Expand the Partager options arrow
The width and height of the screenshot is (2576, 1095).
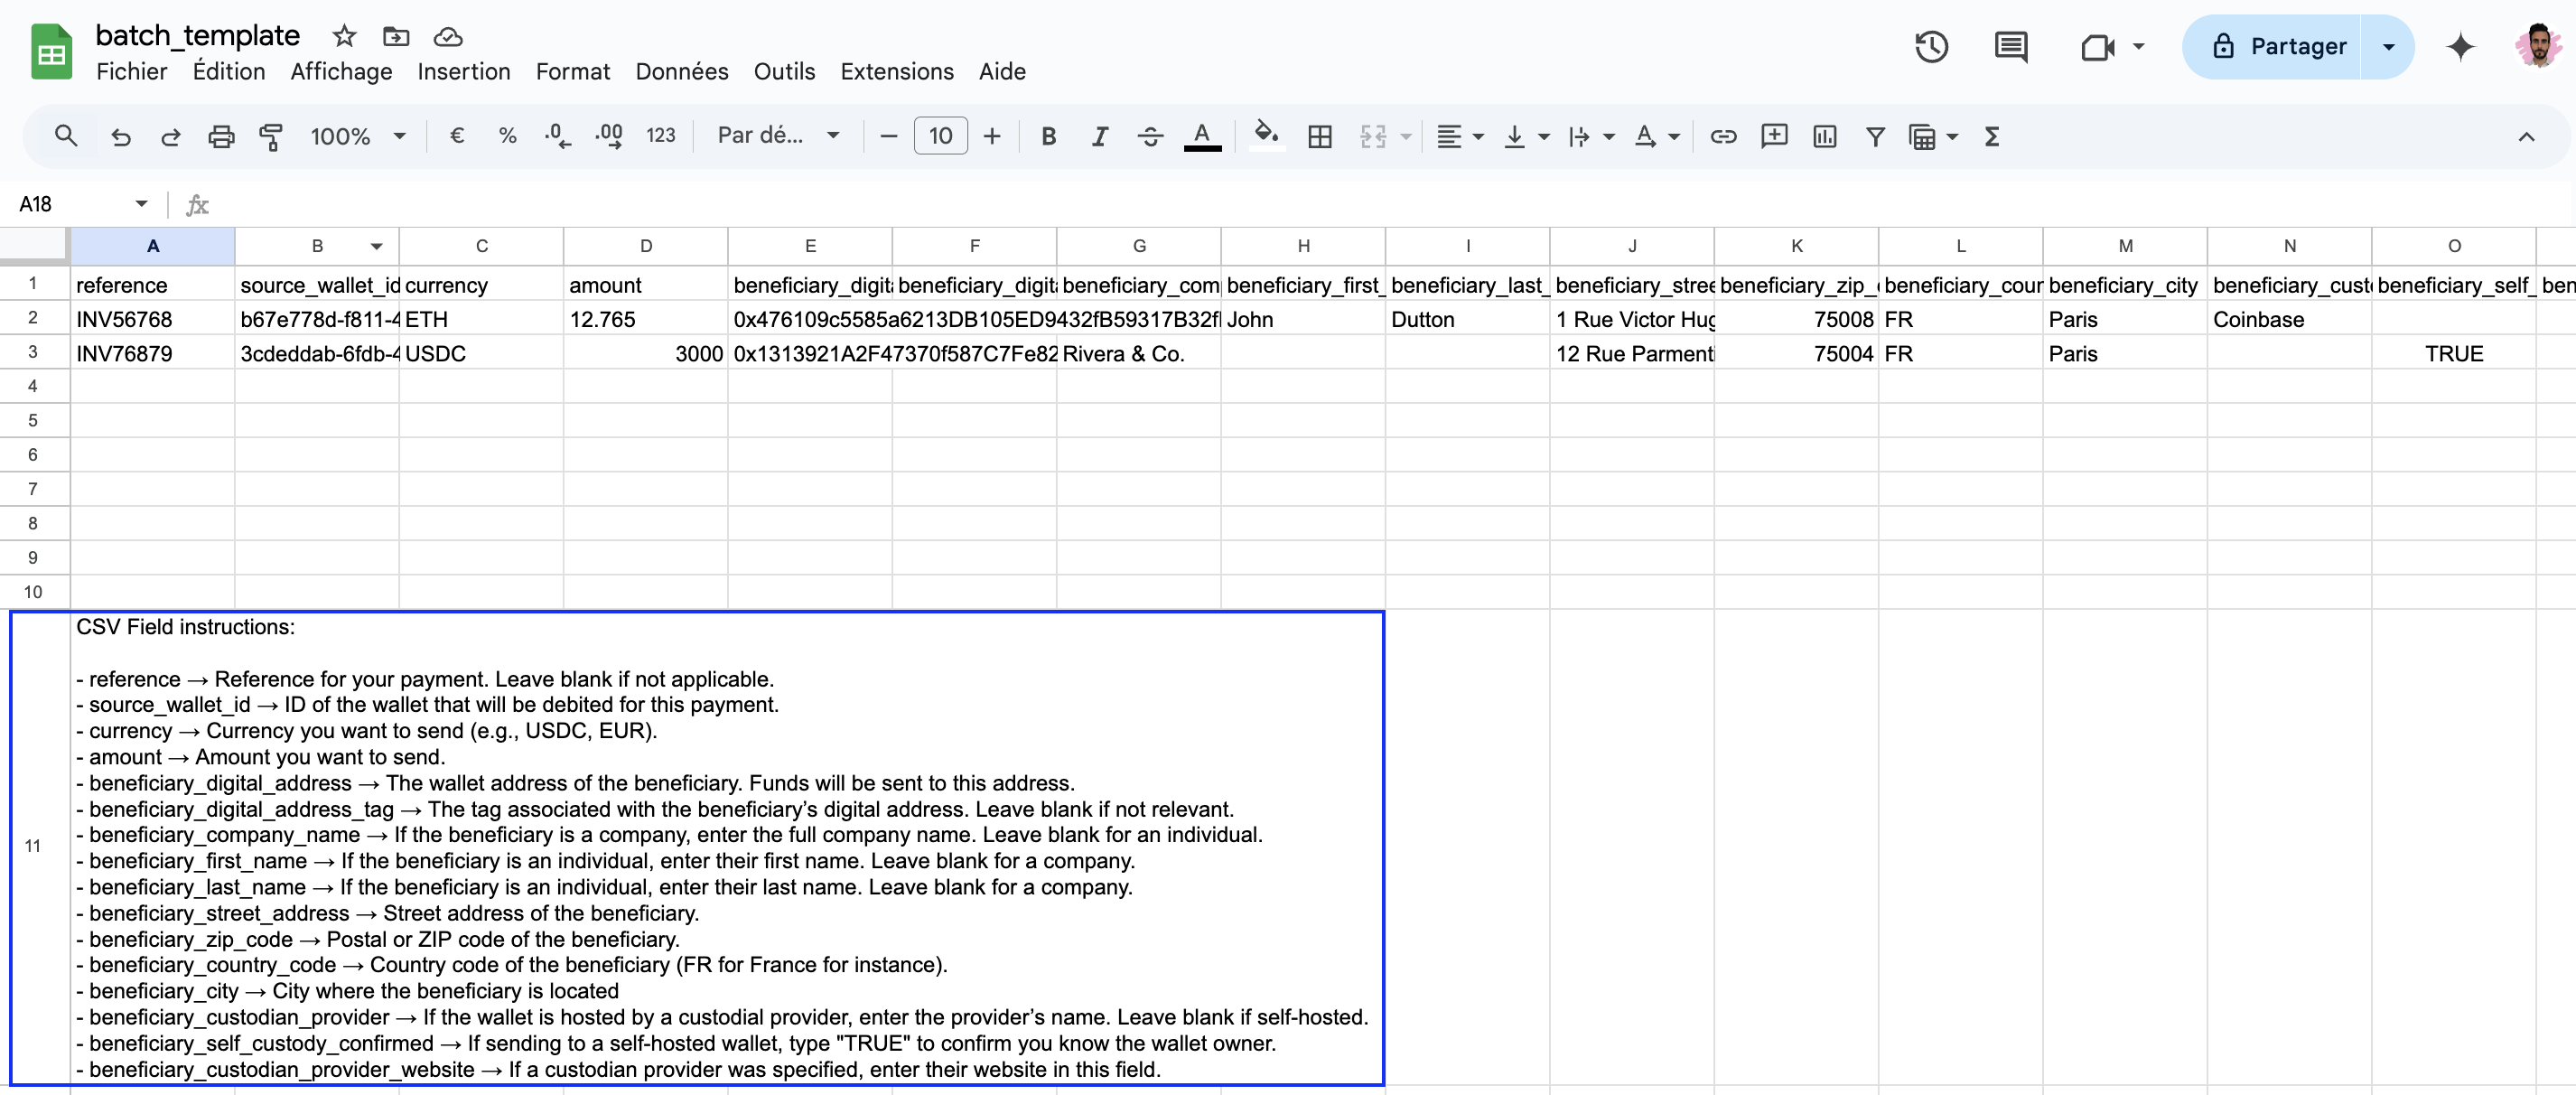pyautogui.click(x=2388, y=47)
